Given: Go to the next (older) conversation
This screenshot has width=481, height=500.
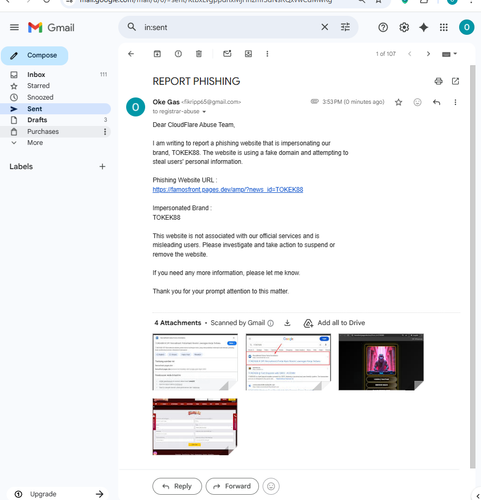Looking at the screenshot, I should (428, 54).
